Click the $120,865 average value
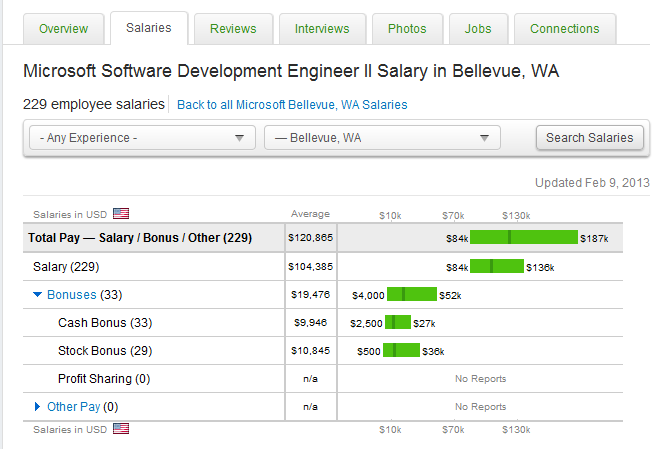Image resolution: width=663 pixels, height=449 pixels. (311, 238)
